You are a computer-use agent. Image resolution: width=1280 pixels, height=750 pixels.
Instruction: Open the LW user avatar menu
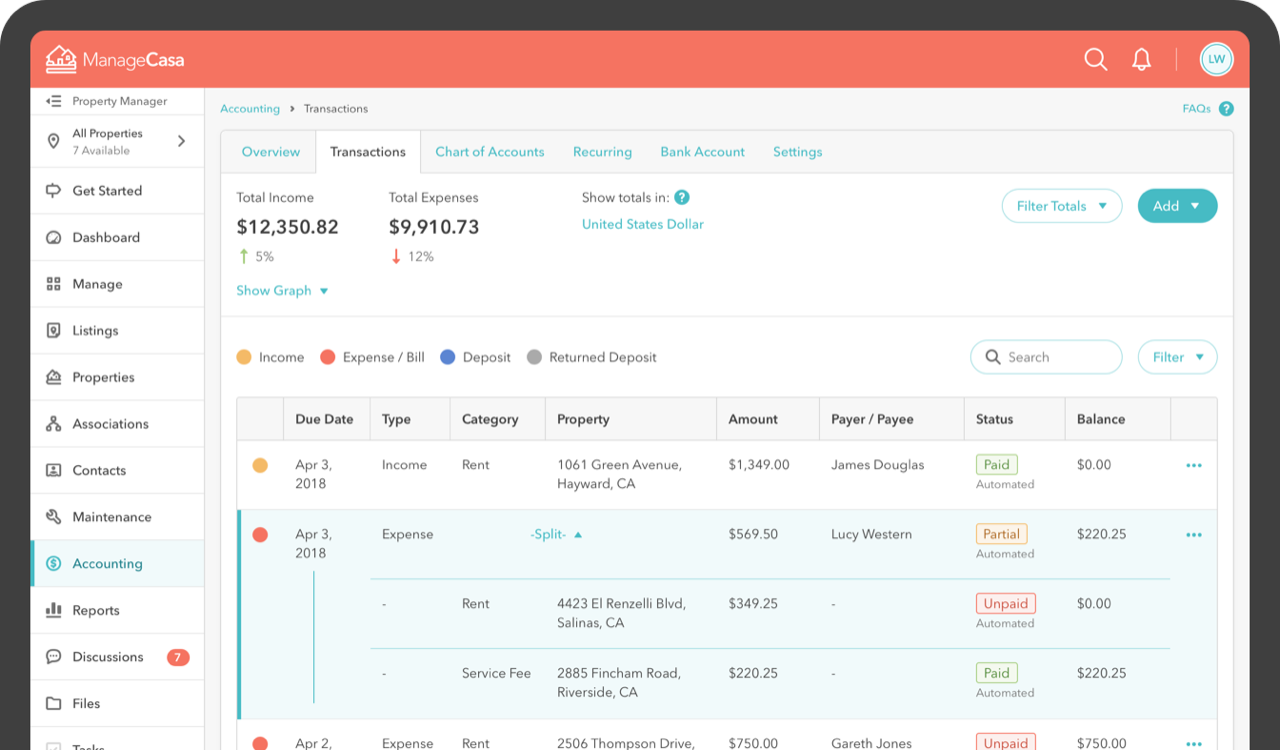pyautogui.click(x=1217, y=59)
